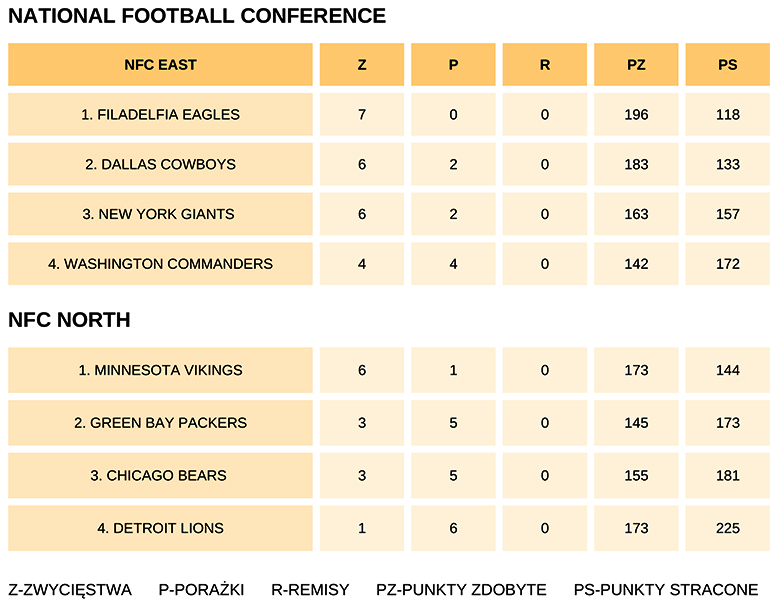Click the PZ-PUNKTY ZDOBYTE legend text
This screenshot has width=770, height=602.
pyautogui.click(x=461, y=589)
